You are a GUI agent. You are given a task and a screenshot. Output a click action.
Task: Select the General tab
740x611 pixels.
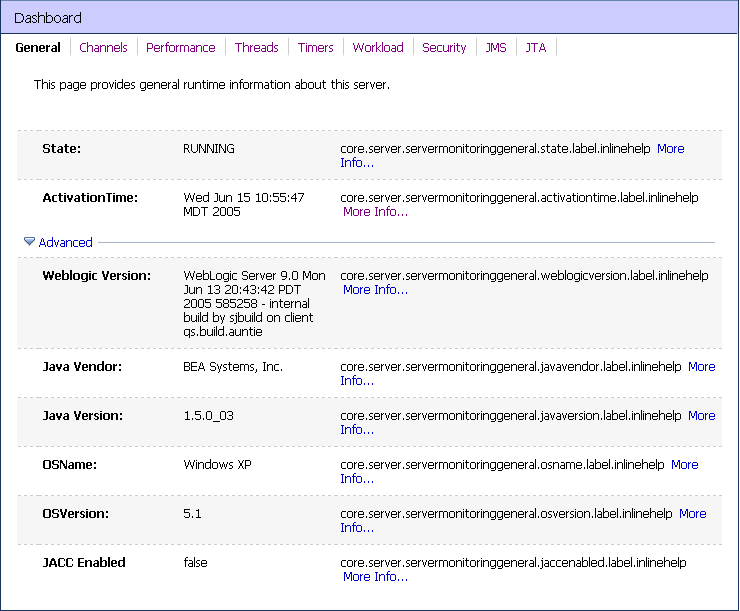pyautogui.click(x=38, y=48)
